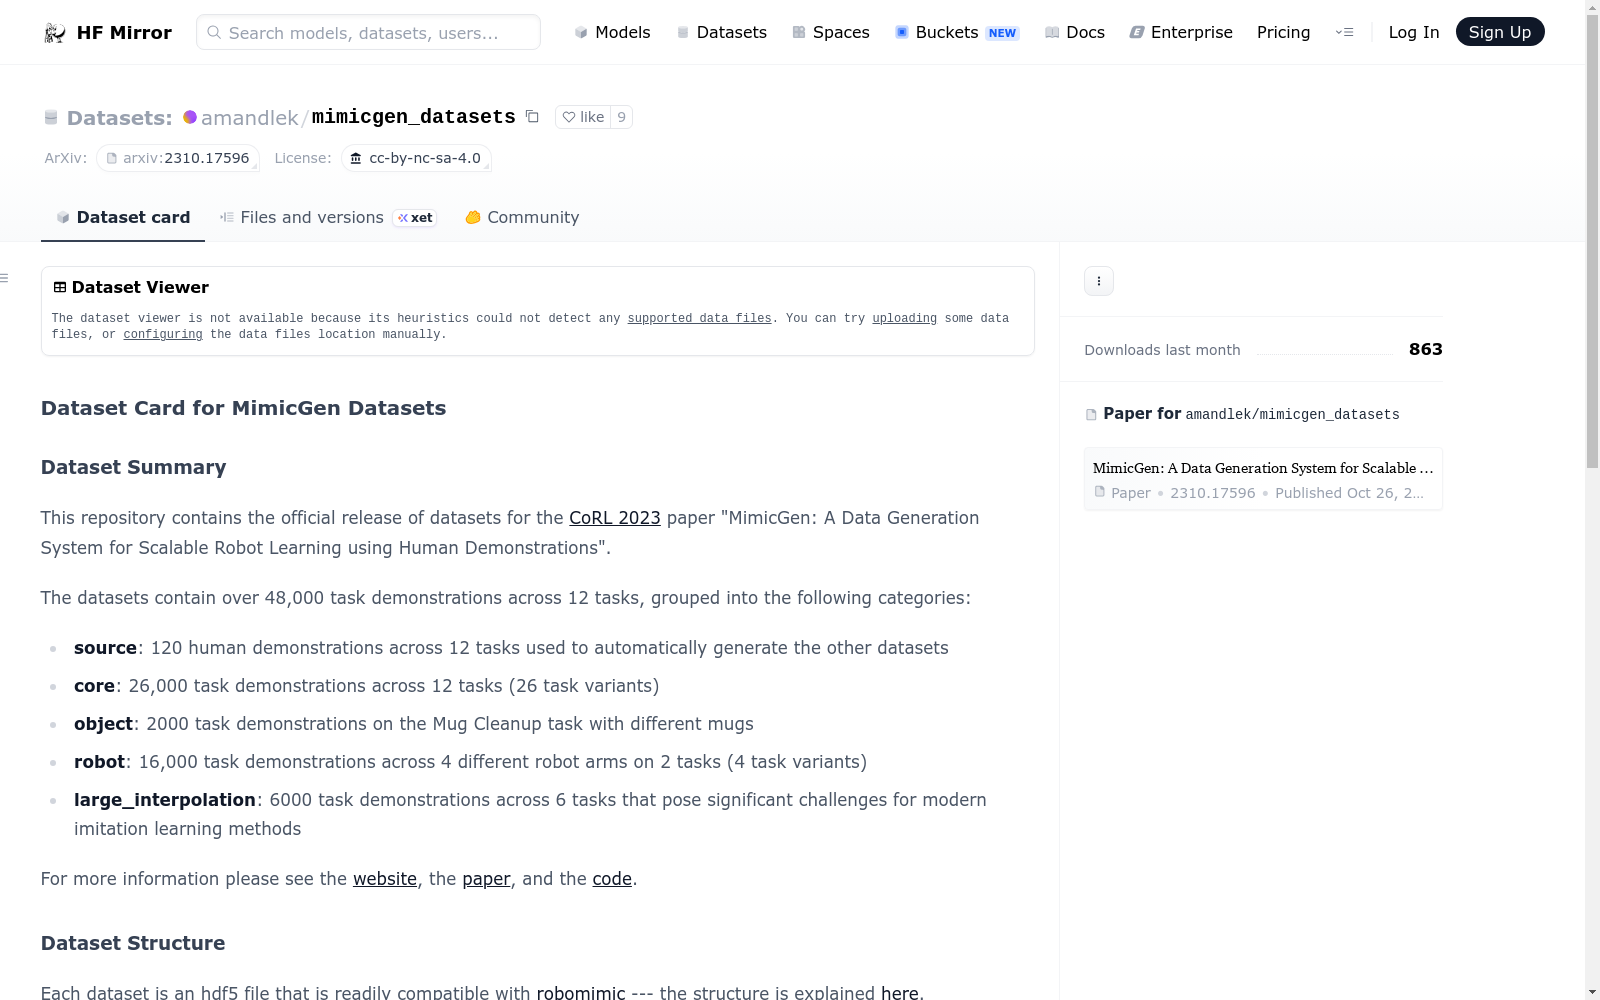This screenshot has width=1600, height=1000.
Task: Open the MimicGen paper card title
Action: 1263,468
